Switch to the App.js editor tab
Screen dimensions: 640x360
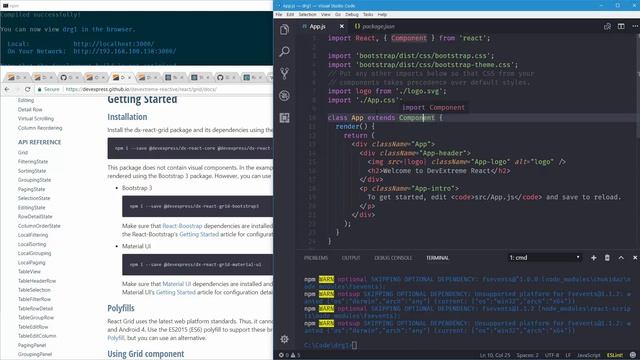[x=318, y=27]
